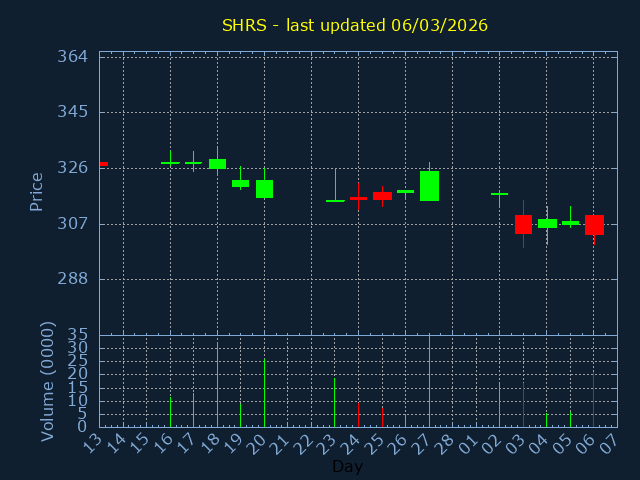Click the green candlestick on day 04
Screen dimensions: 640x480
pos(547,223)
